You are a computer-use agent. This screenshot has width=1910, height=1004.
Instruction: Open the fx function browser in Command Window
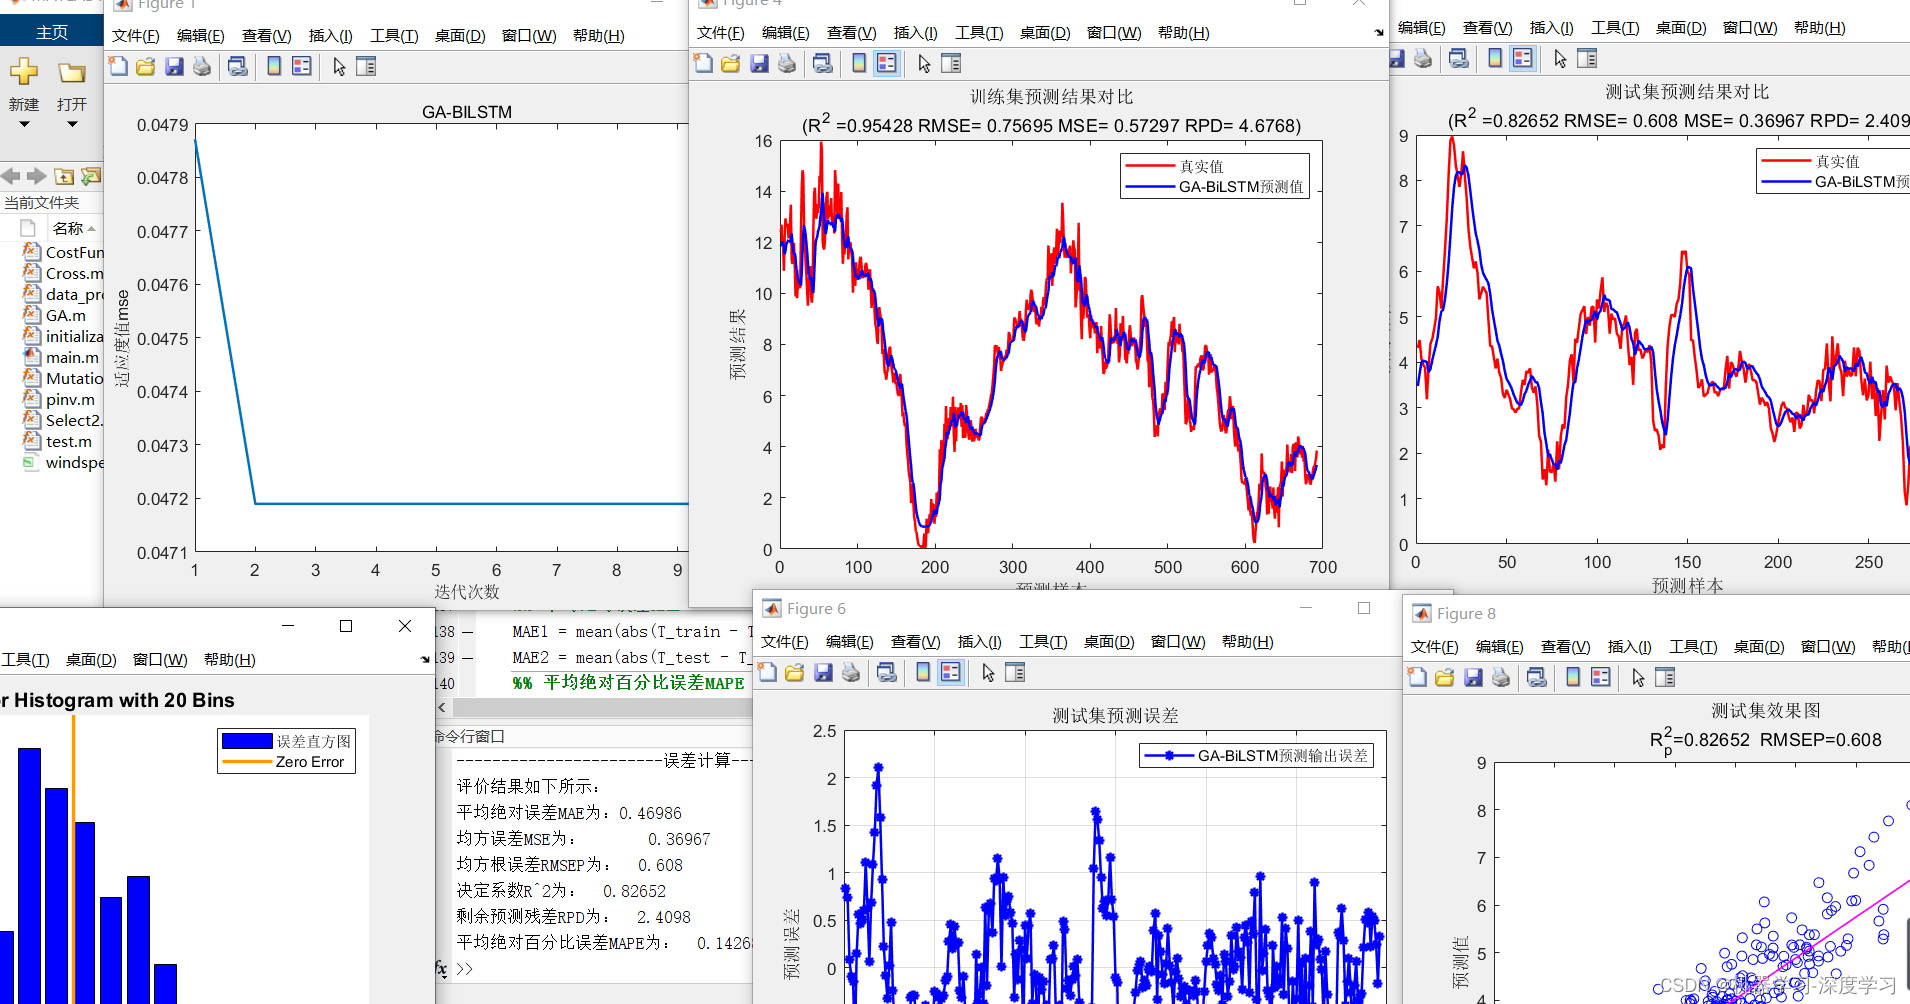click(x=441, y=968)
